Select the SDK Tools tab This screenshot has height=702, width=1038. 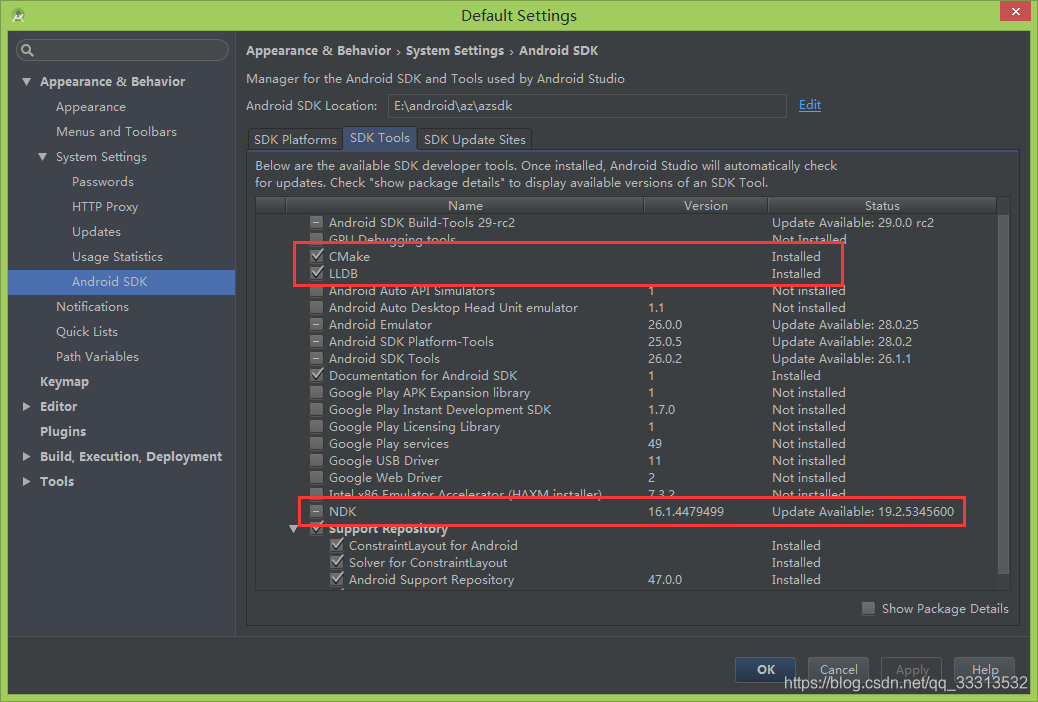pos(380,138)
